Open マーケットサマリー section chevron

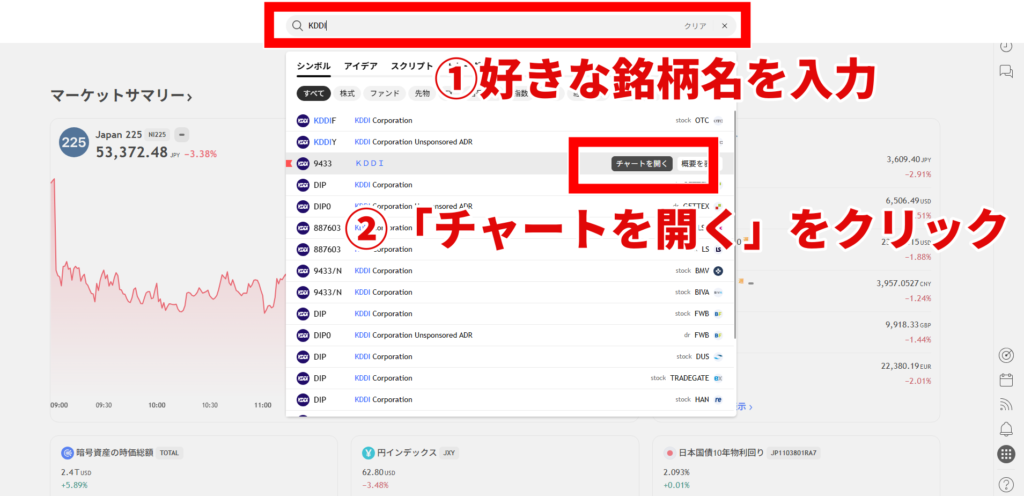(x=189, y=96)
